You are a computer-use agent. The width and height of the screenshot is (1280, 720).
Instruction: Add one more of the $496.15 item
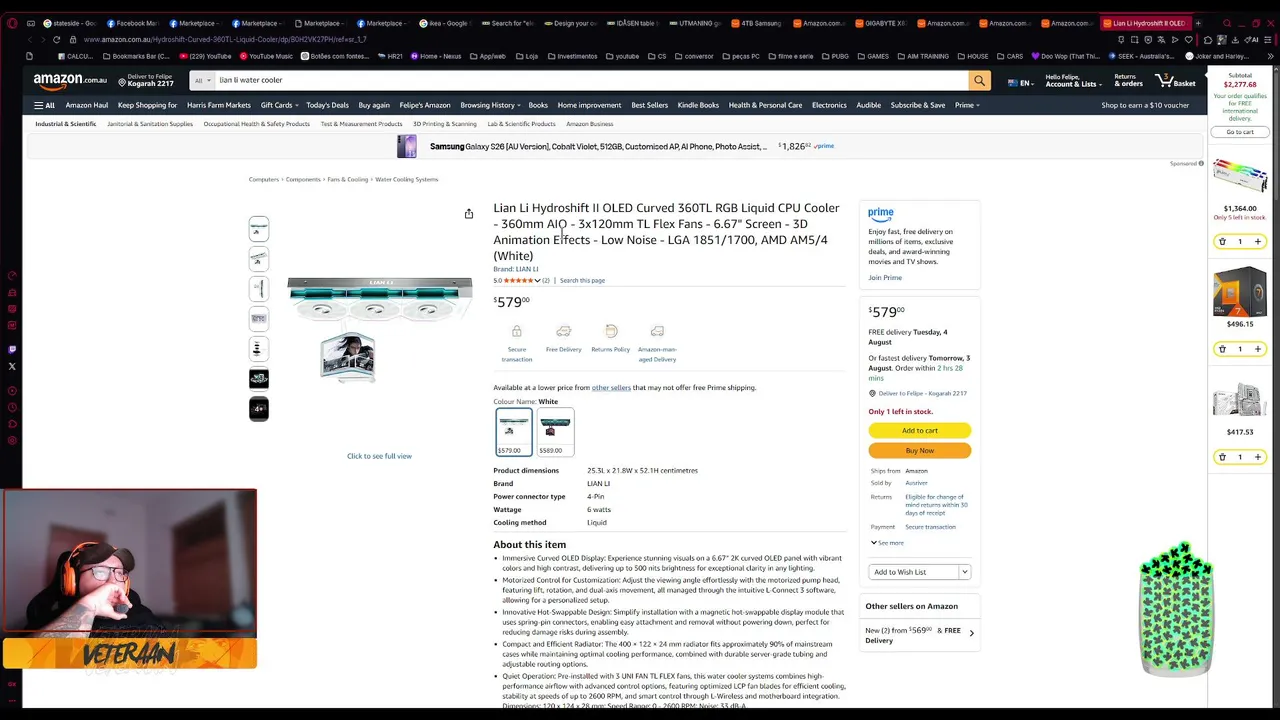click(1258, 349)
